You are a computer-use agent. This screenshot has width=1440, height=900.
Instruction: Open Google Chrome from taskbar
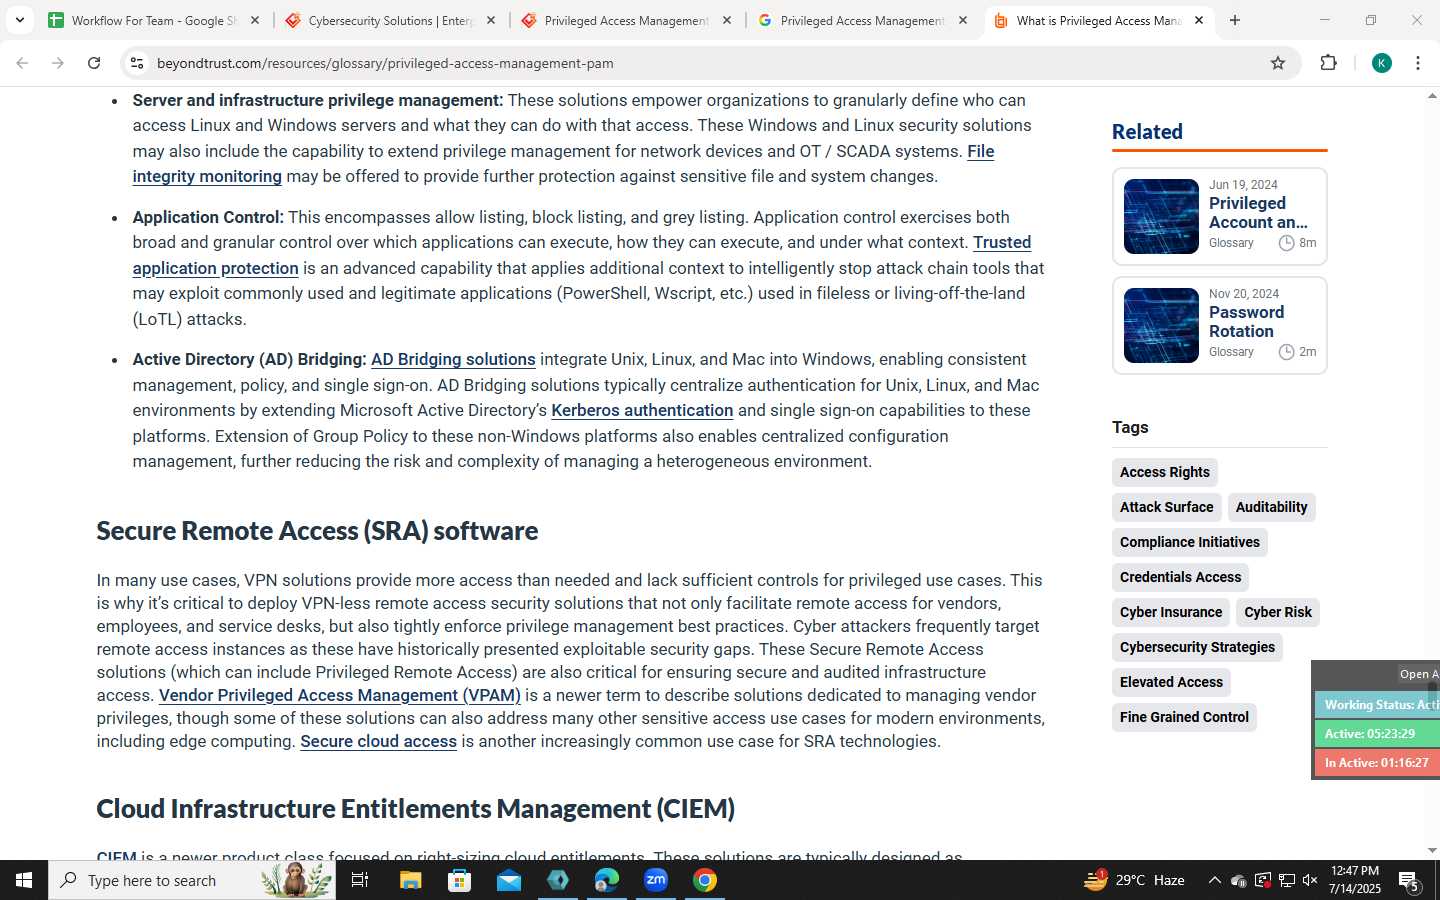tap(705, 880)
